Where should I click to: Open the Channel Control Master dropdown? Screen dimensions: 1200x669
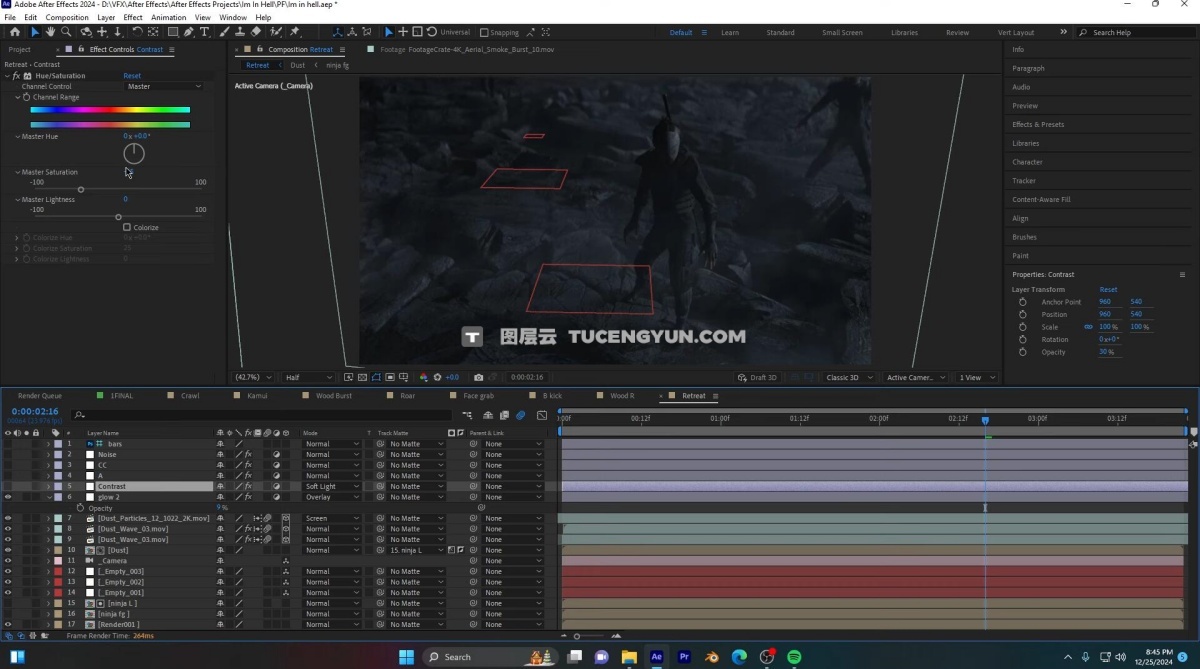click(x=164, y=86)
